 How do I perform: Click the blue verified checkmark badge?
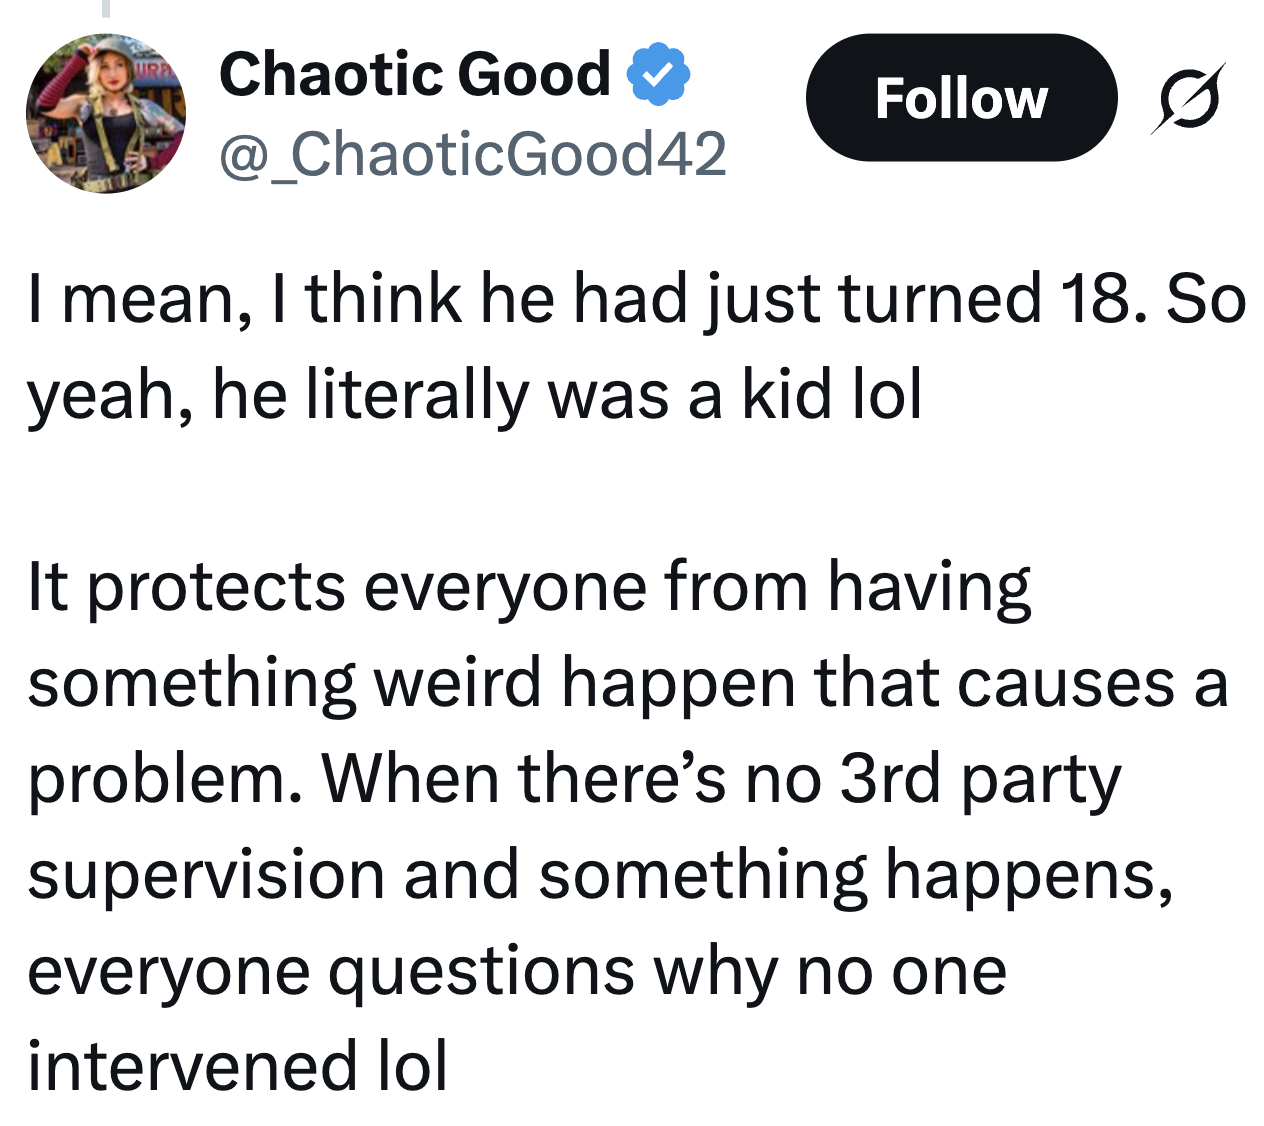coord(658,75)
